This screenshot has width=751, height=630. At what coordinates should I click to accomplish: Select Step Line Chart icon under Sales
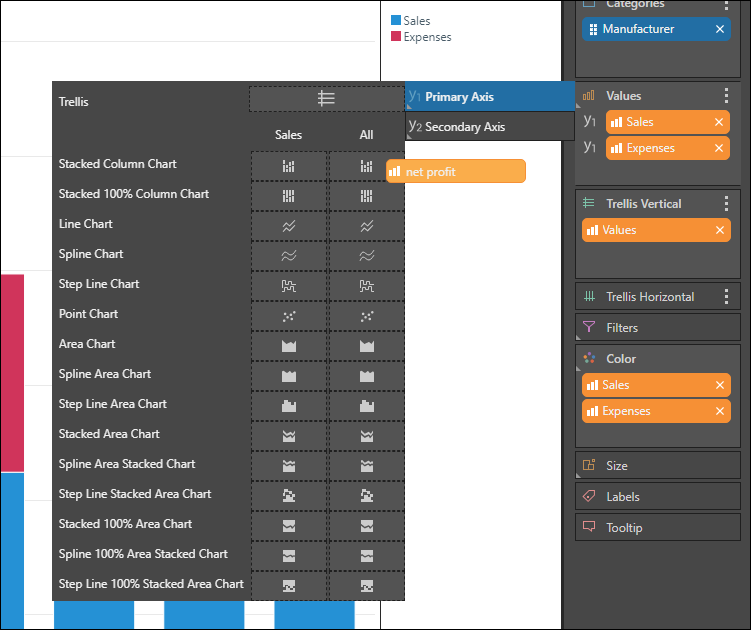point(288,285)
